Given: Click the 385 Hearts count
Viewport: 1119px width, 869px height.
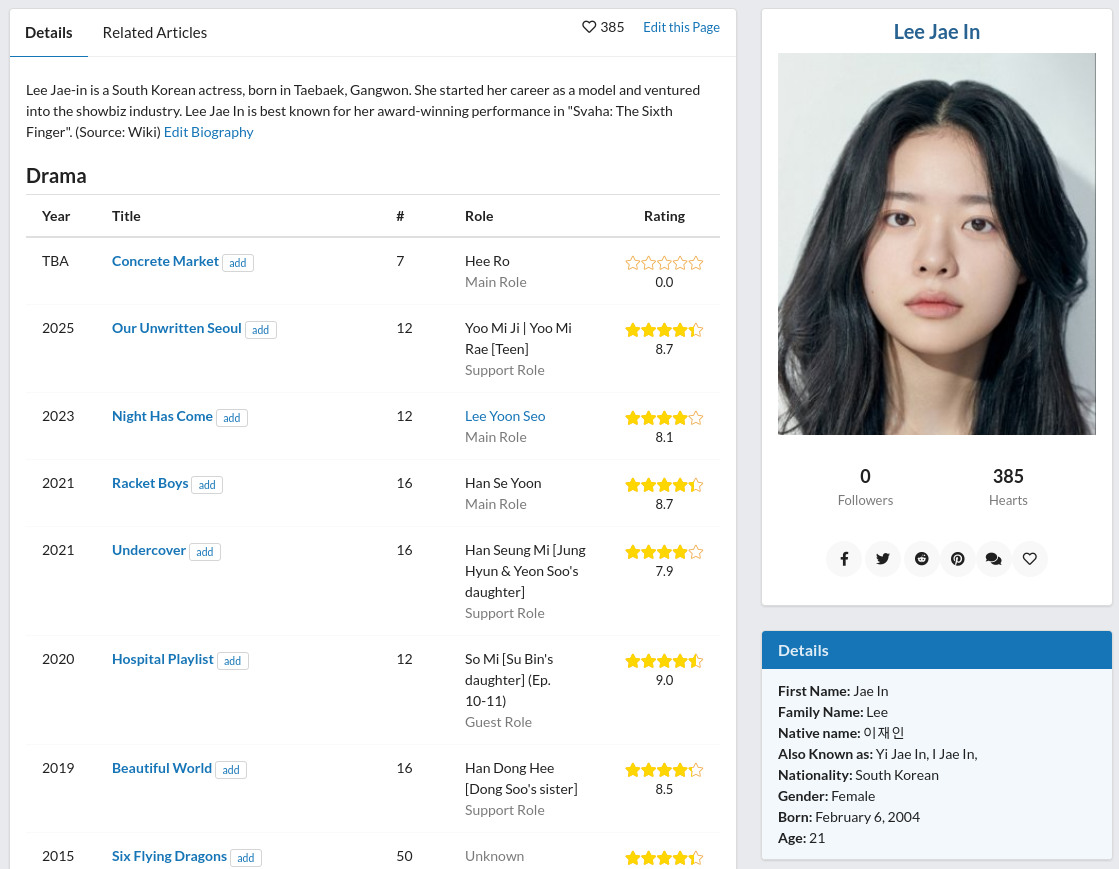Looking at the screenshot, I should point(1008,487).
